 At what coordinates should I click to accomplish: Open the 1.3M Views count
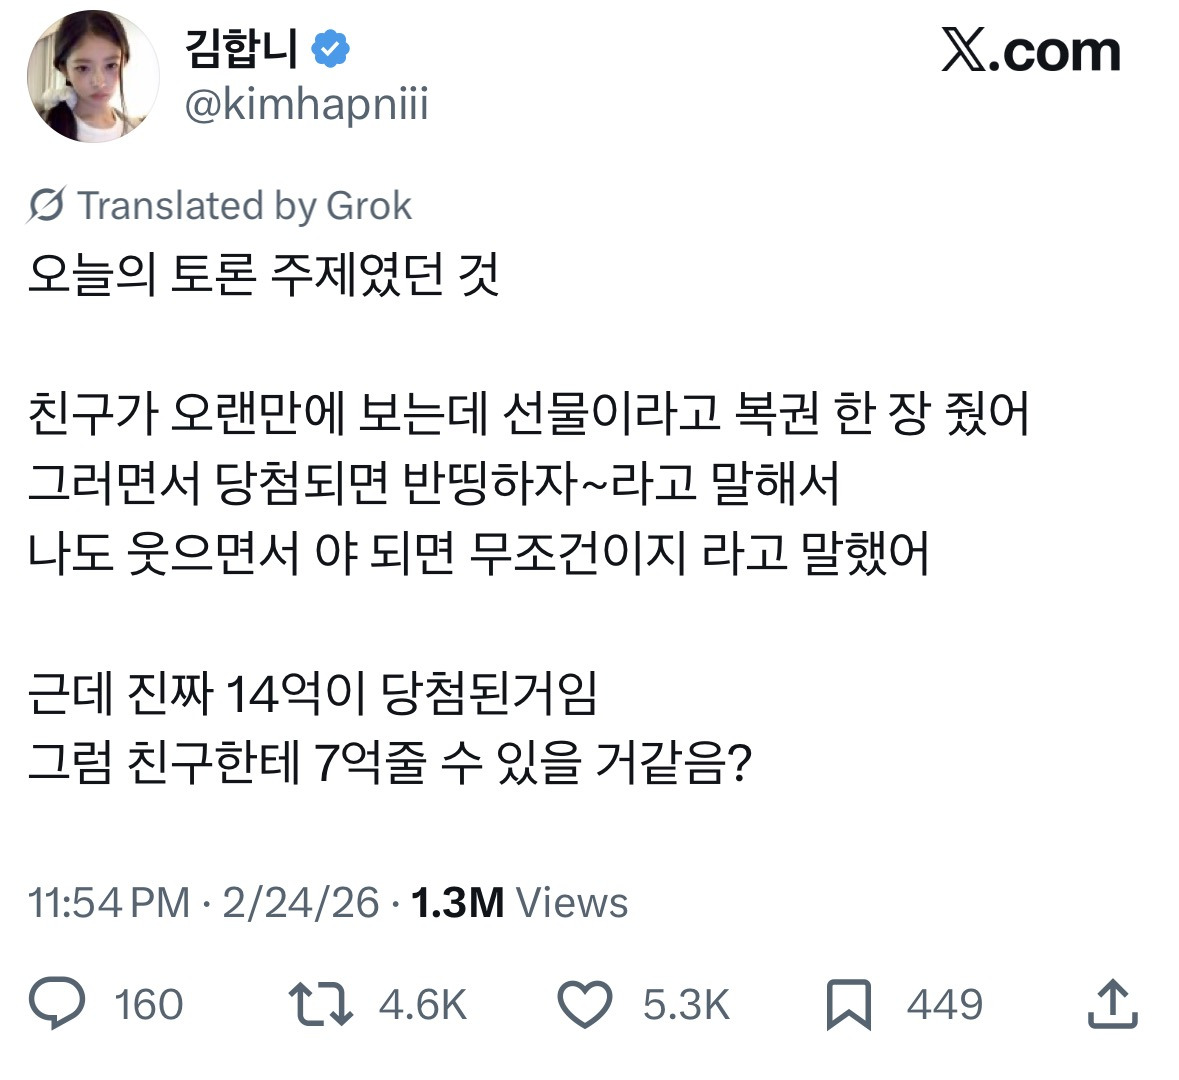(519, 902)
